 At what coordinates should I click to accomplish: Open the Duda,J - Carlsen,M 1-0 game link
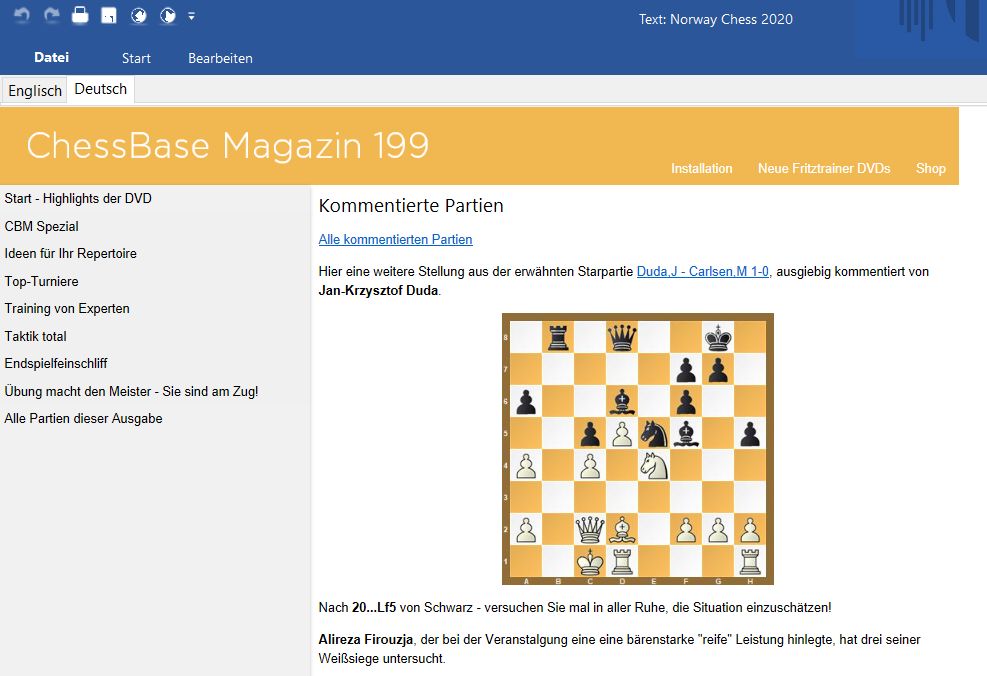[x=703, y=271]
